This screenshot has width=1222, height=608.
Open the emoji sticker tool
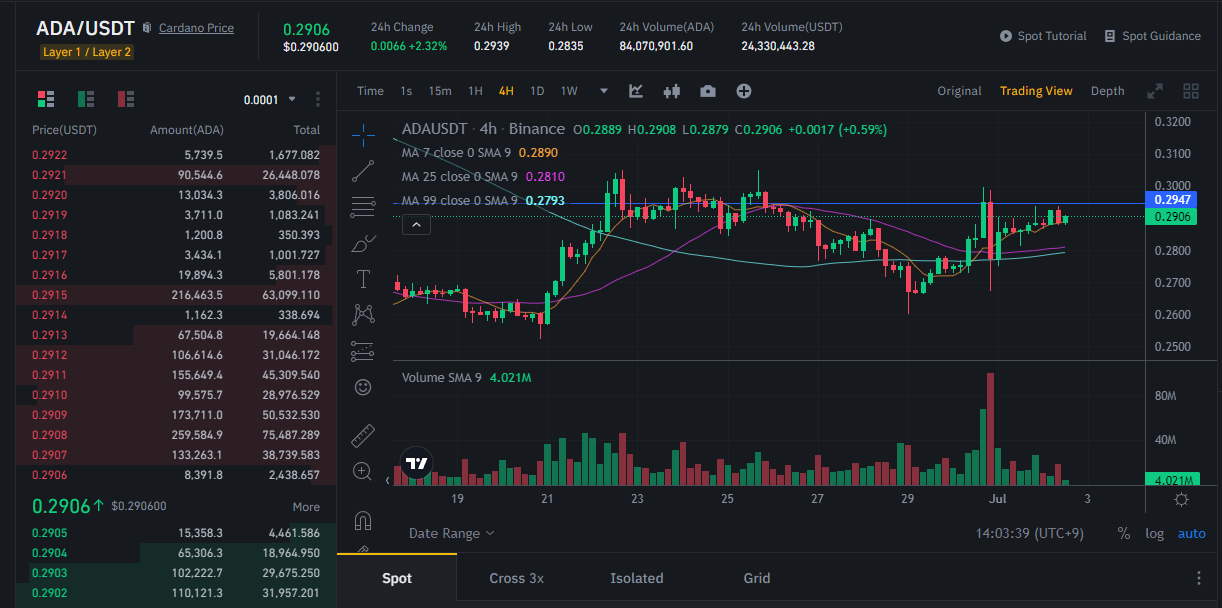coord(362,387)
